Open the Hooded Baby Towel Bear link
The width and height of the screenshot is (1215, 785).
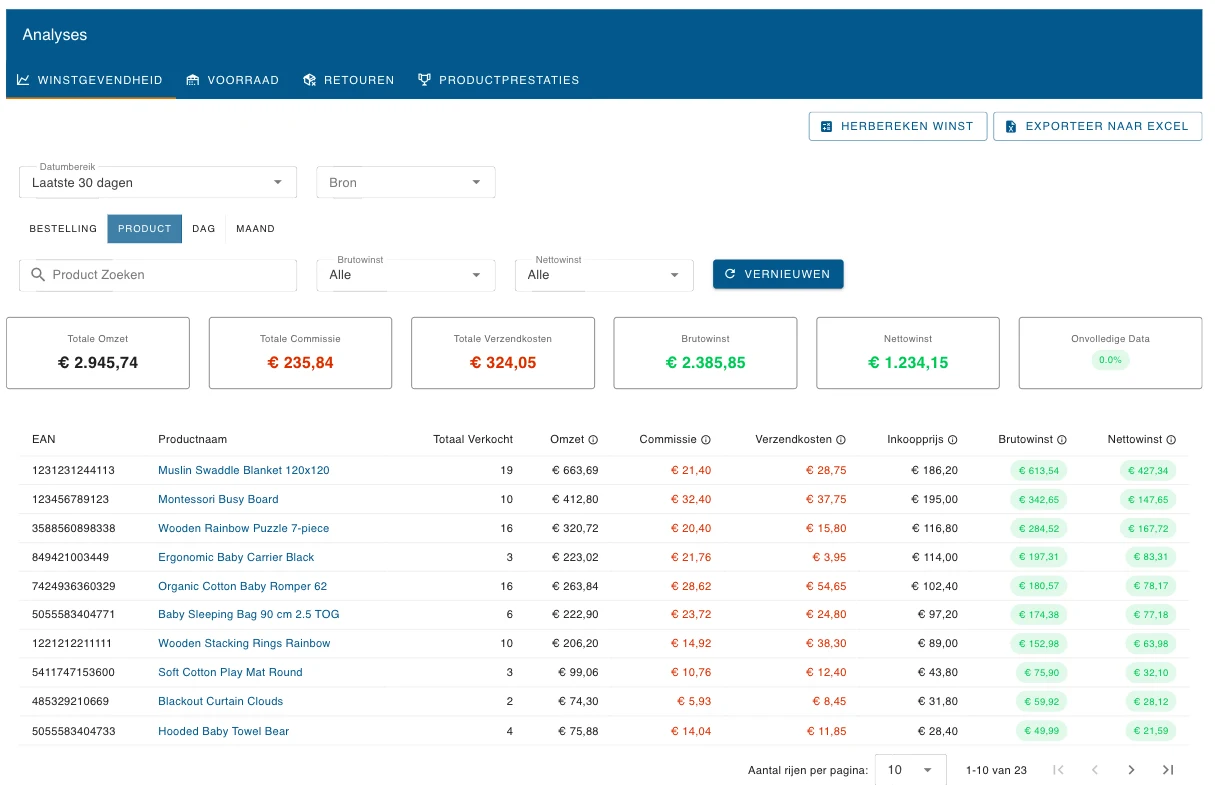tap(223, 731)
